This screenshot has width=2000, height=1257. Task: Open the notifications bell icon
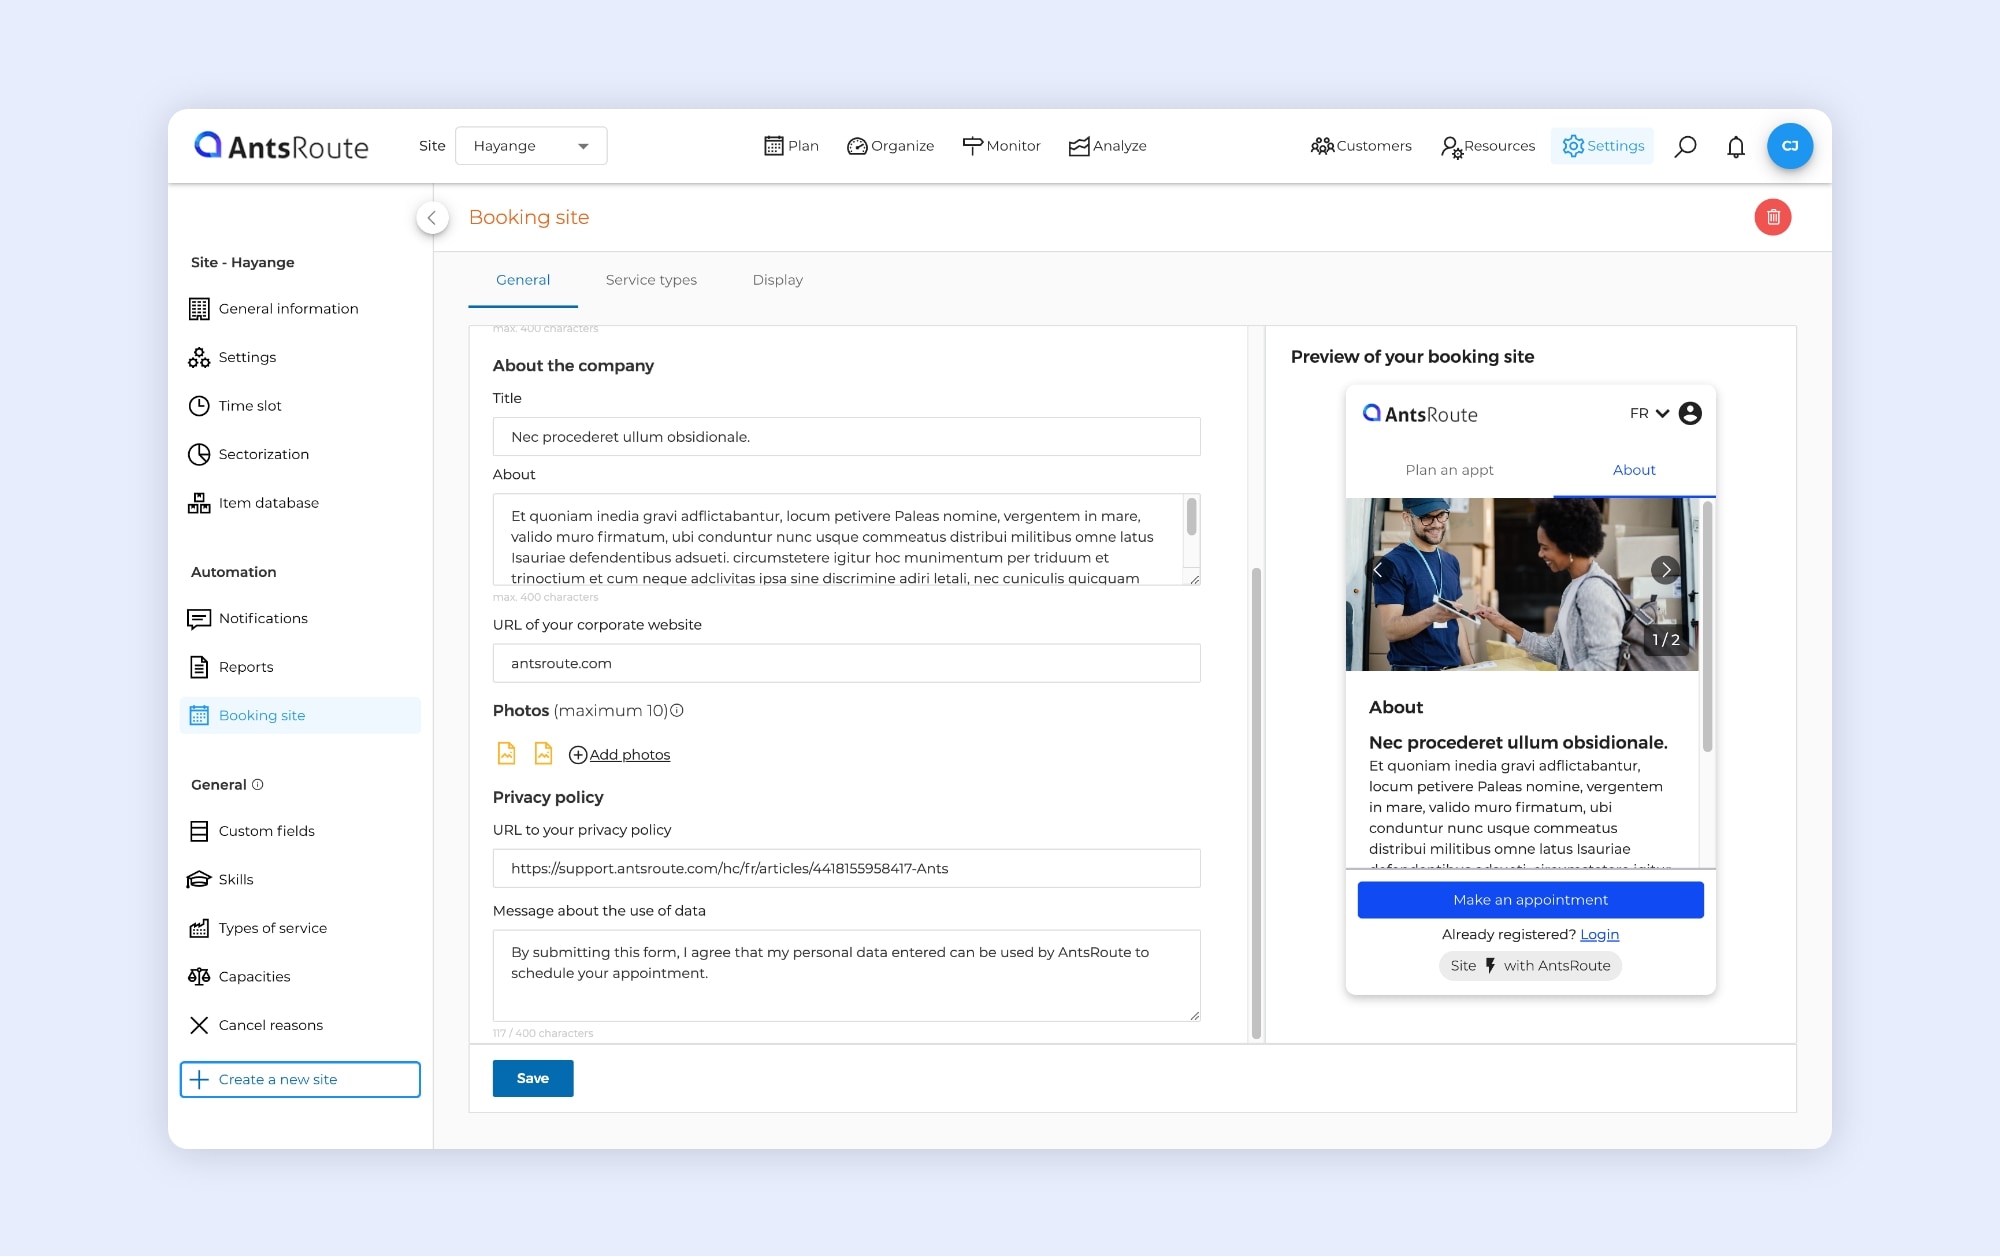pos(1736,146)
